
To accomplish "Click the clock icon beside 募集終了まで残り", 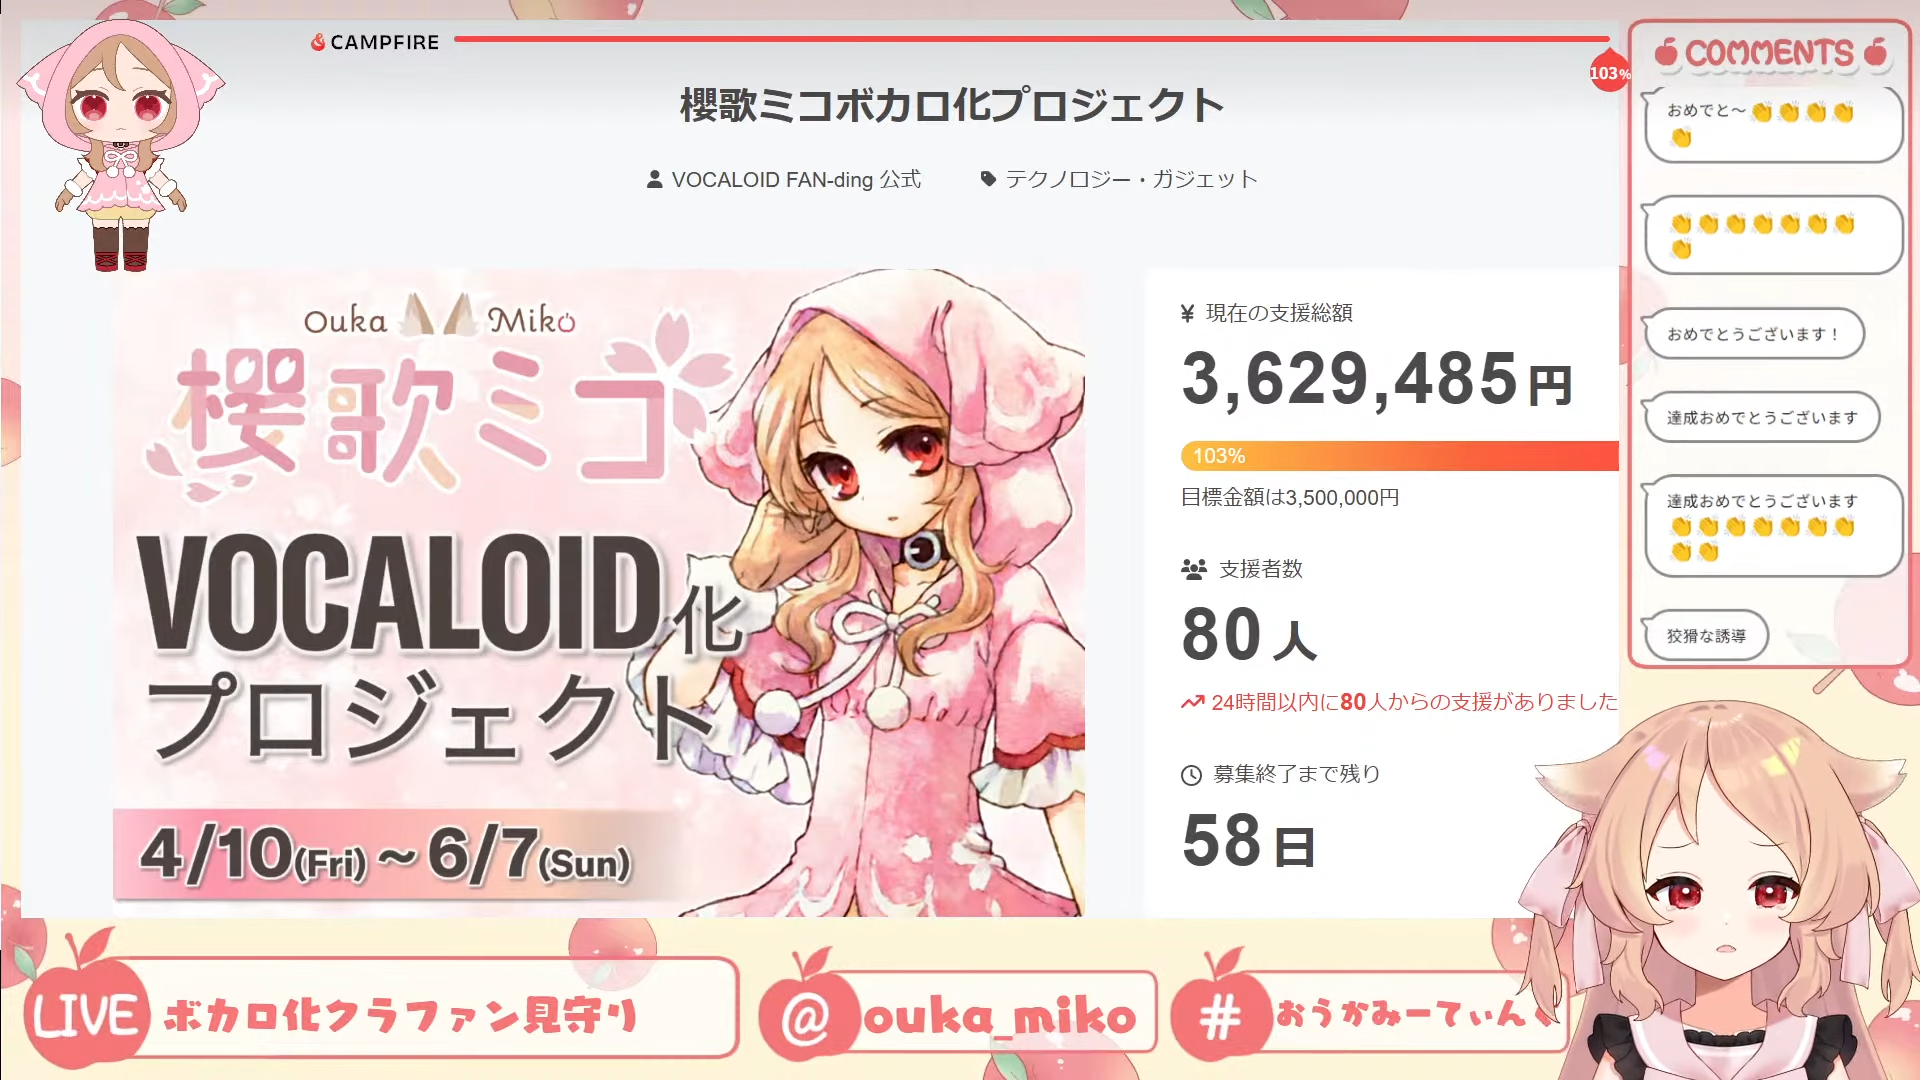I will 1191,775.
